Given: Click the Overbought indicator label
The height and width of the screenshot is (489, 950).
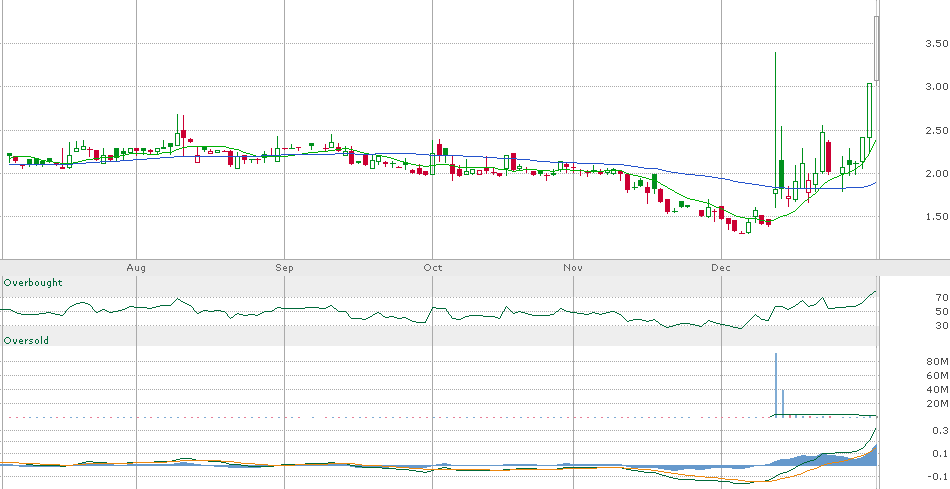Looking at the screenshot, I should pyautogui.click(x=33, y=283).
